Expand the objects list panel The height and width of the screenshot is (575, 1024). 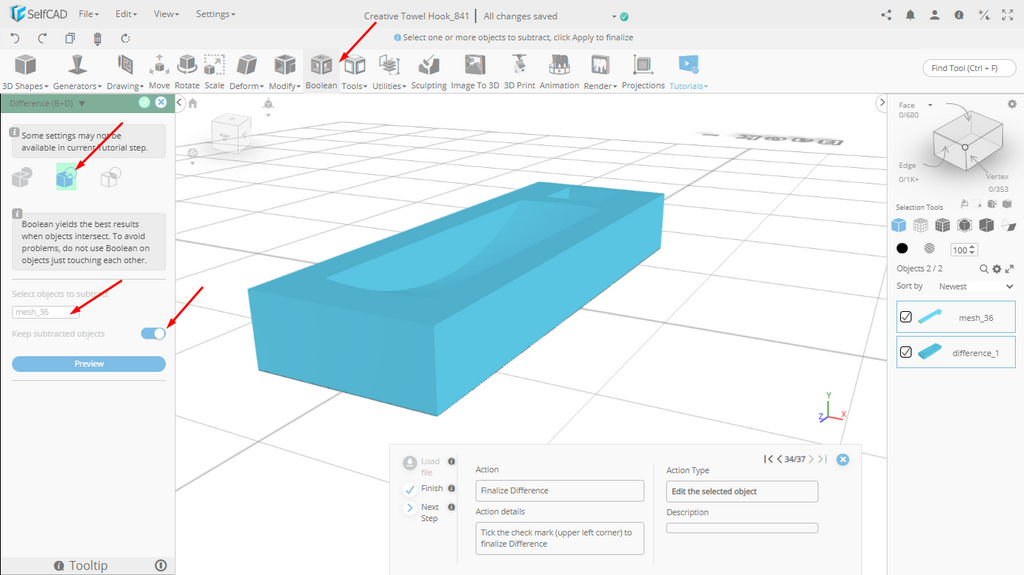[x=1009, y=269]
